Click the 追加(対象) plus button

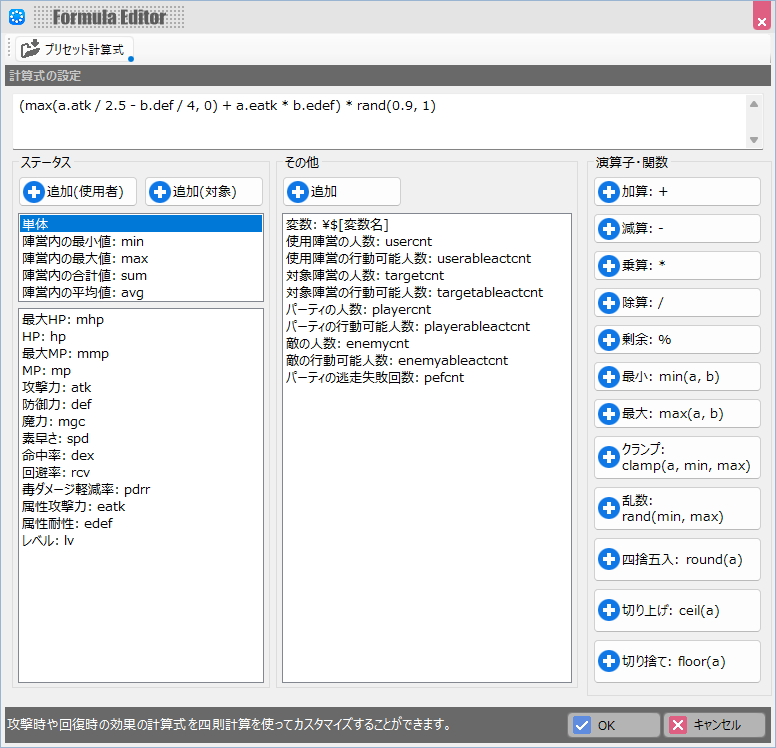click(x=205, y=191)
